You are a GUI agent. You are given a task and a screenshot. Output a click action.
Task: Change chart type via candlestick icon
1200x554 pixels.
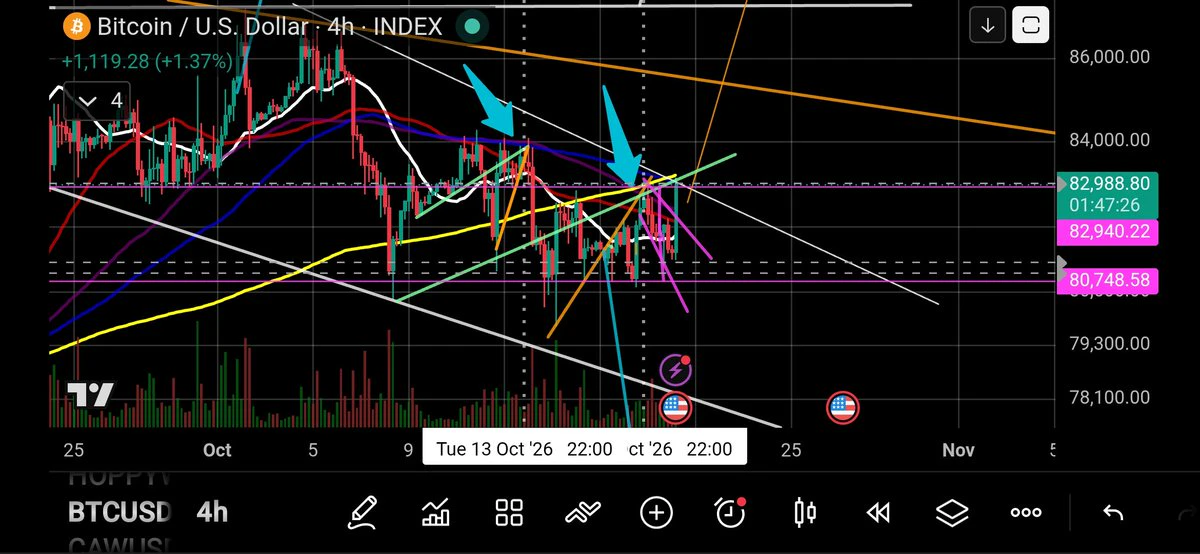point(804,513)
